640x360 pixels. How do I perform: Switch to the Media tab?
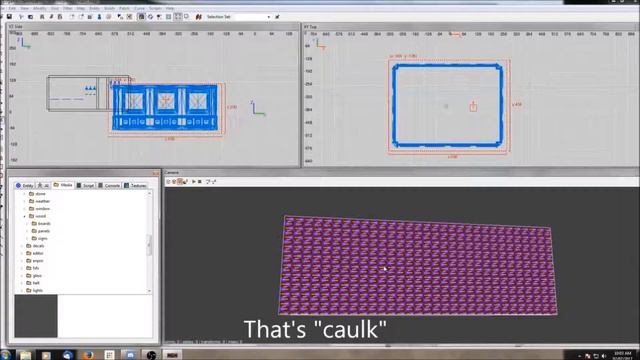[x=63, y=185]
